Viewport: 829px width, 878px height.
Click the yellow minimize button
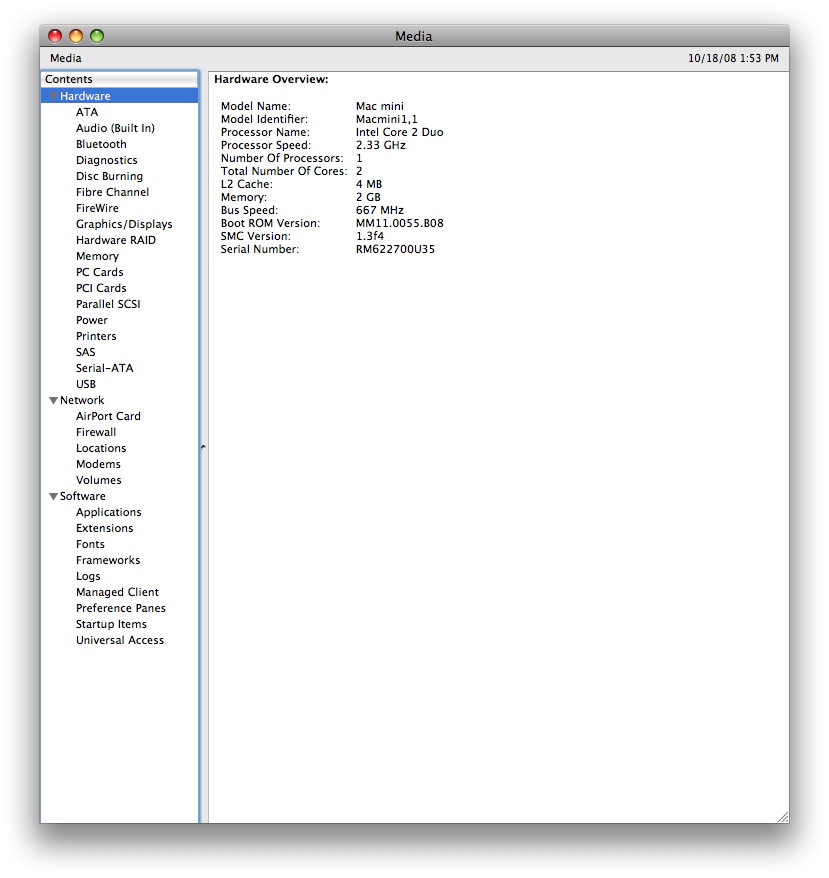pos(76,36)
